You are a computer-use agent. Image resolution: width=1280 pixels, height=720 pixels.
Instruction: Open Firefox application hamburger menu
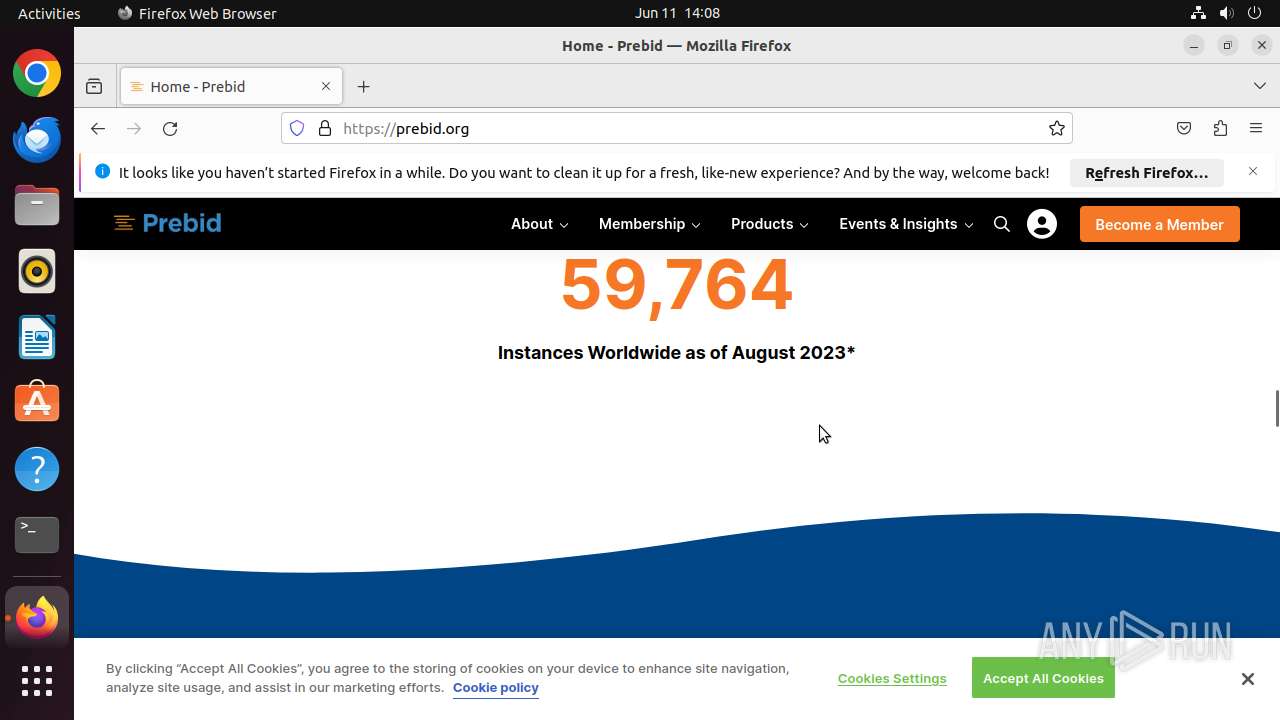[1256, 128]
